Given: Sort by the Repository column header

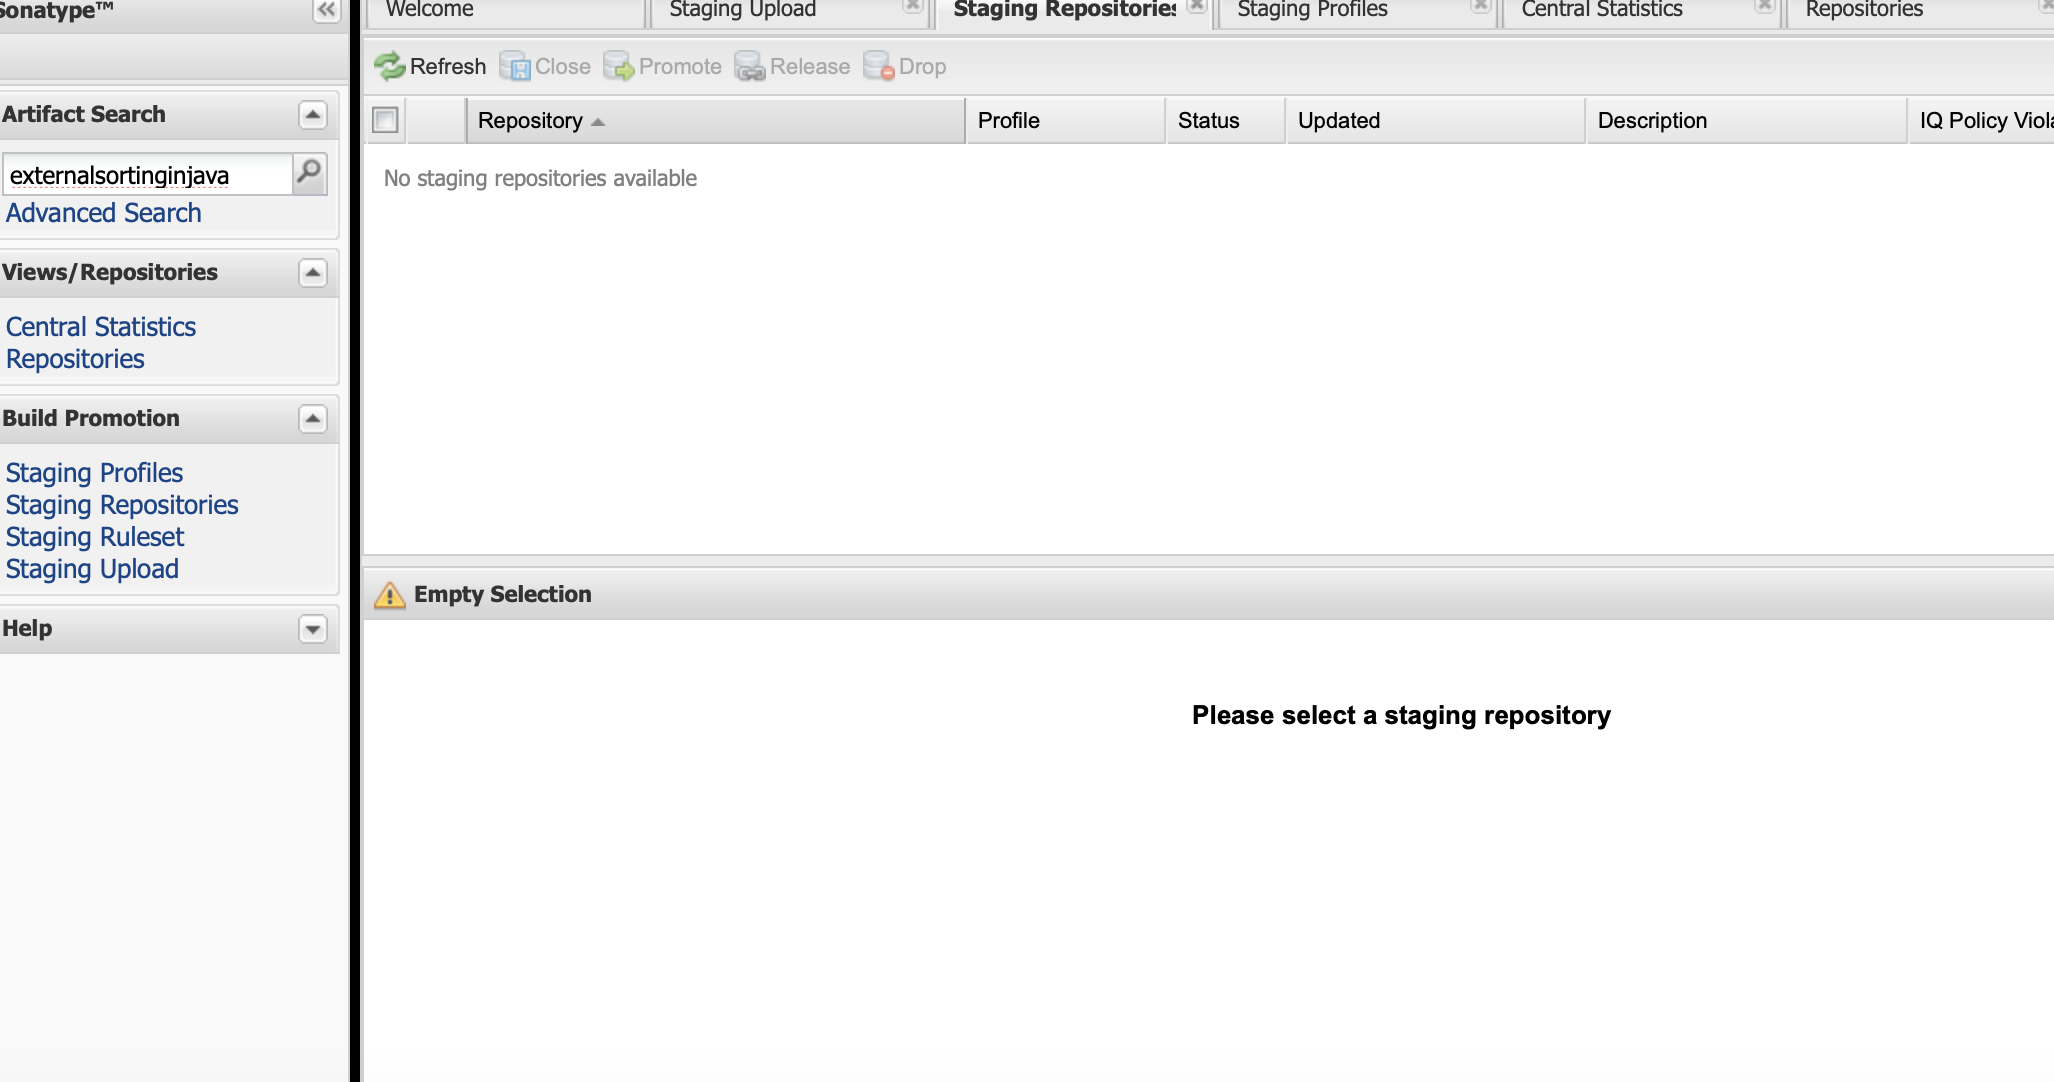Looking at the screenshot, I should [x=530, y=121].
